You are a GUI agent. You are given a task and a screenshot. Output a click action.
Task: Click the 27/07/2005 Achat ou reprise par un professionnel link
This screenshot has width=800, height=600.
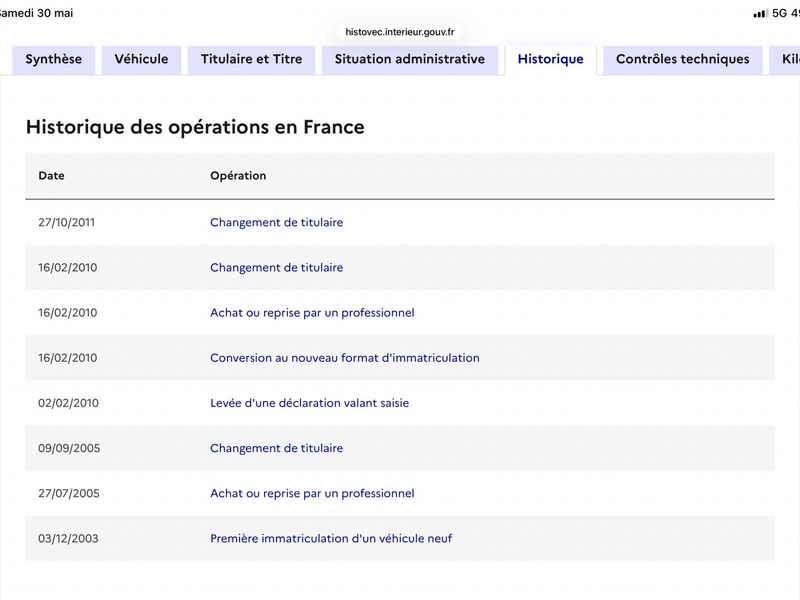point(312,493)
